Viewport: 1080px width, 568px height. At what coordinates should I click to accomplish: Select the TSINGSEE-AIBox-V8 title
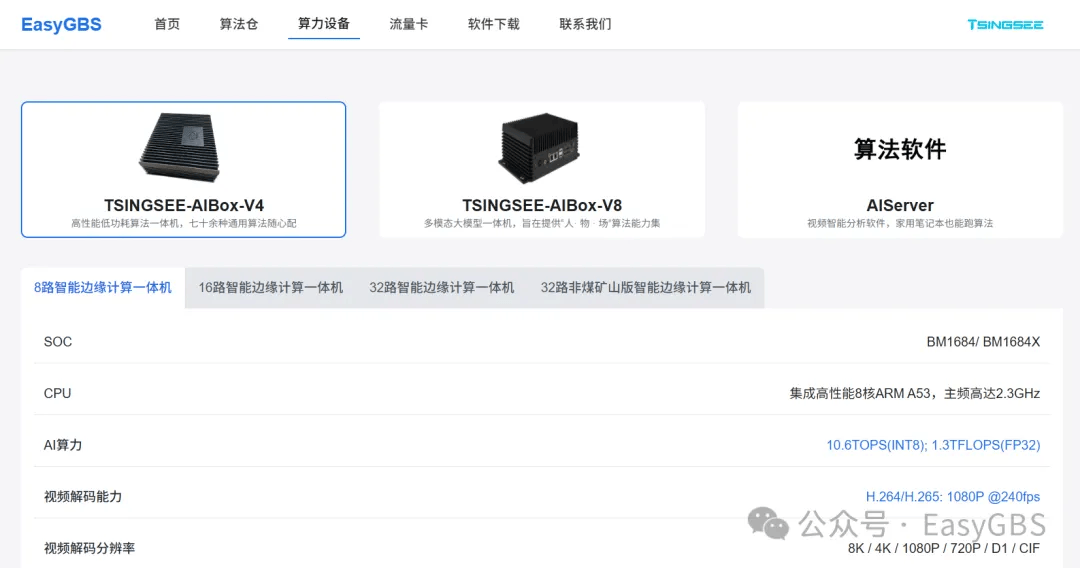(542, 205)
